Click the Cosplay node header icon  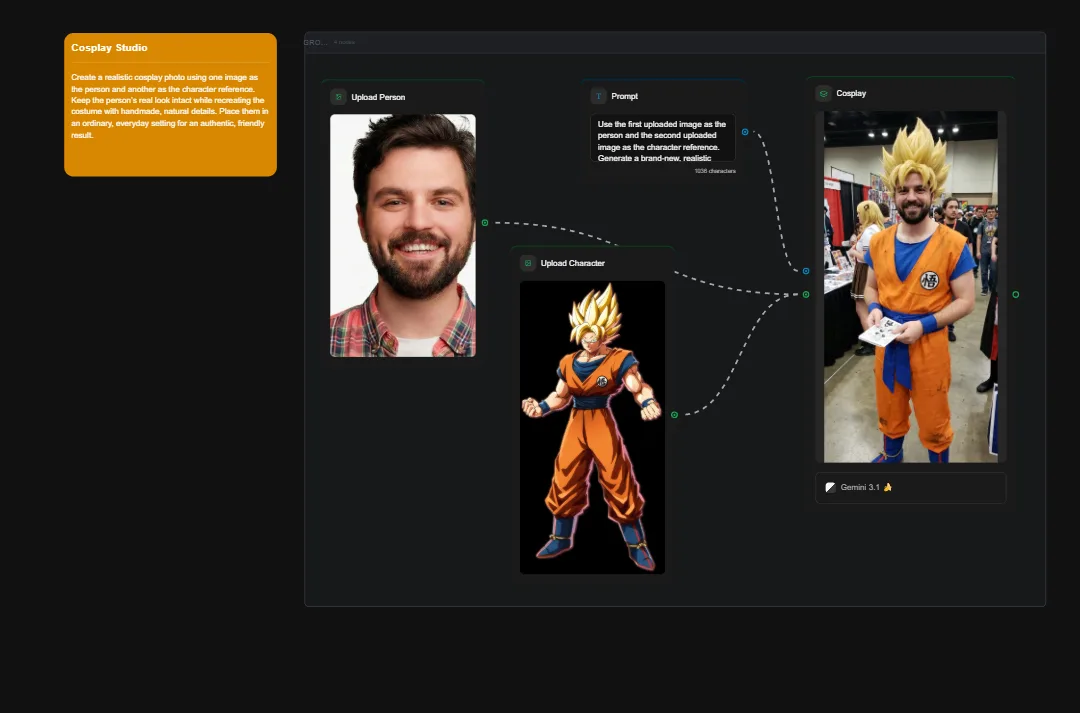click(823, 93)
